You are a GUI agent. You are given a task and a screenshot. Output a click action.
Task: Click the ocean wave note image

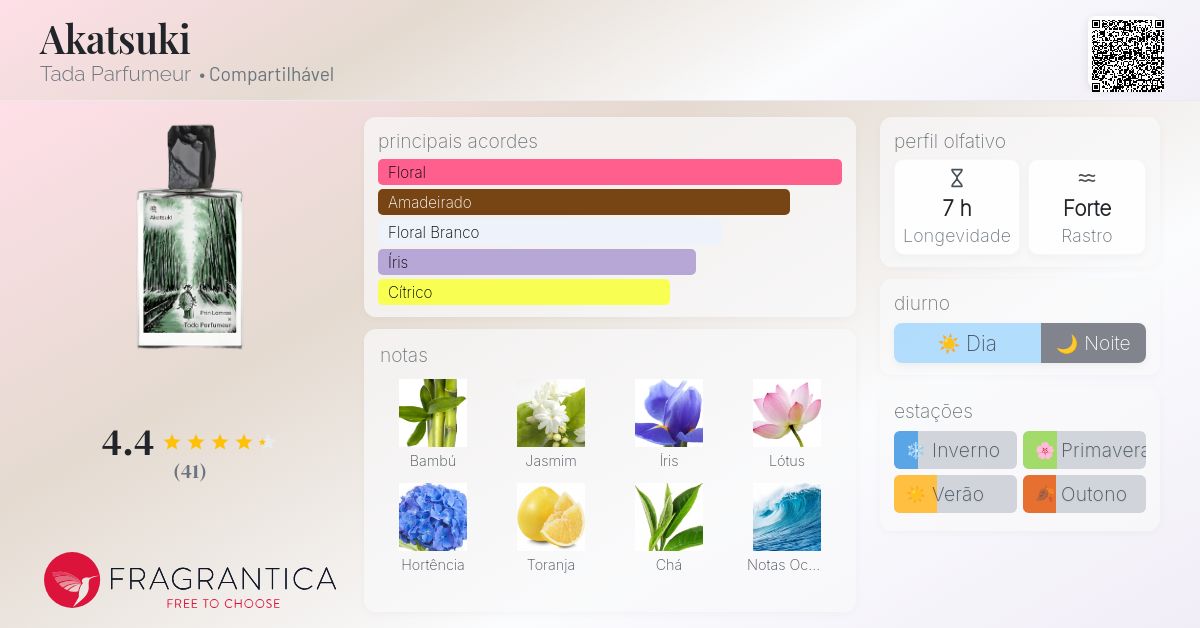click(x=787, y=517)
